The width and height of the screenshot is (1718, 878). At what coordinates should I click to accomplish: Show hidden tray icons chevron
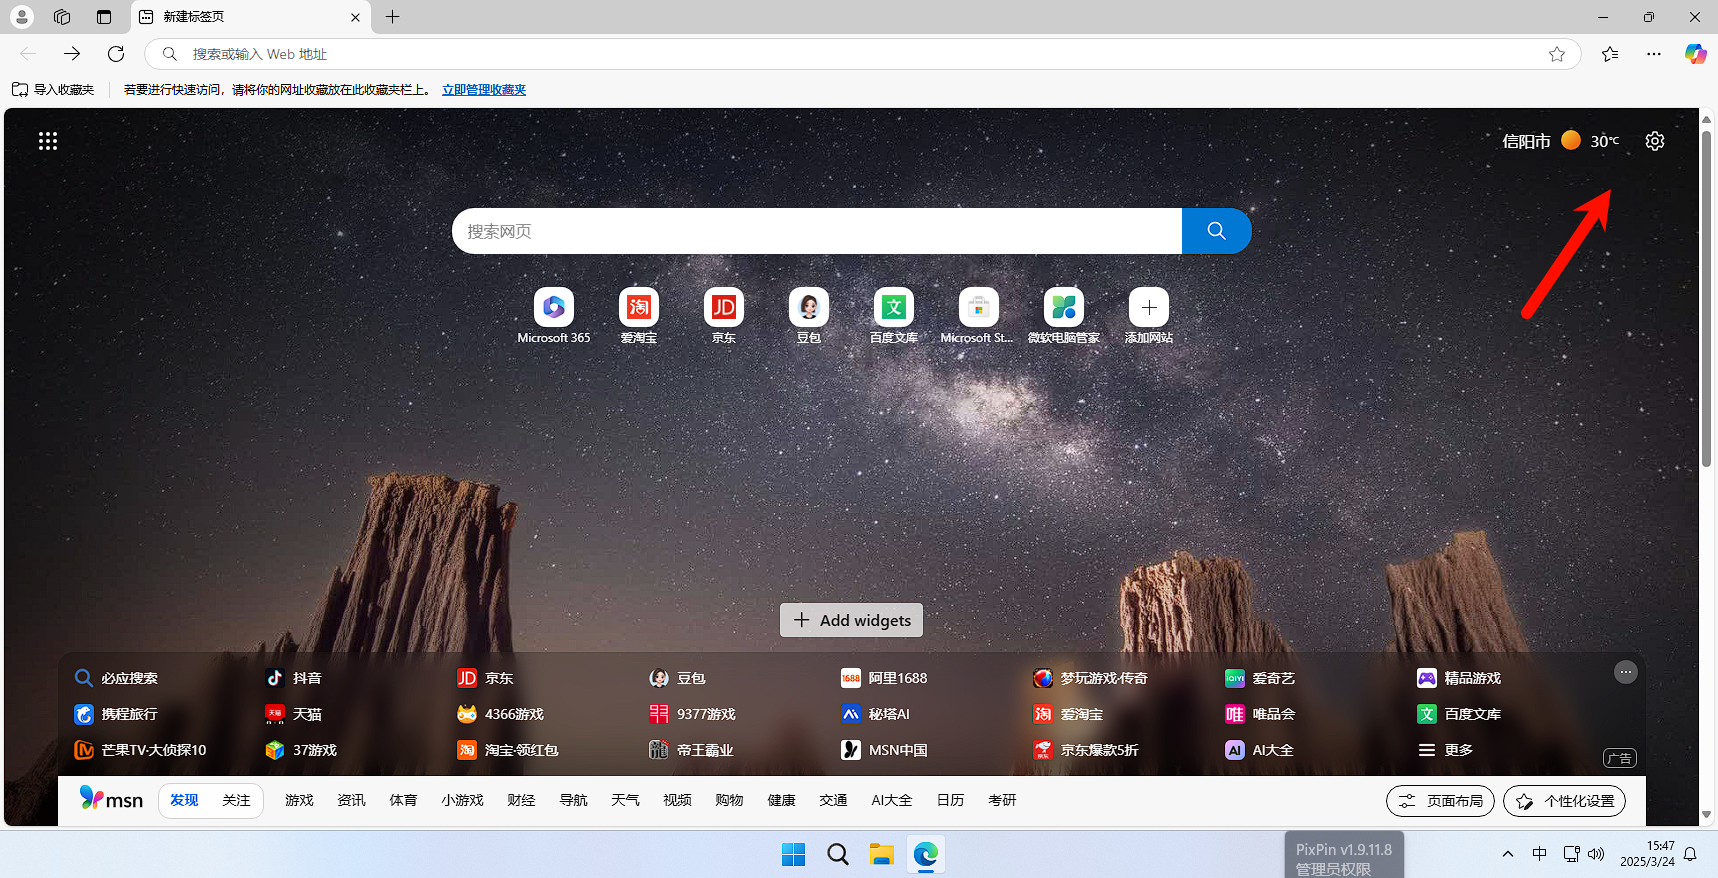pos(1508,854)
